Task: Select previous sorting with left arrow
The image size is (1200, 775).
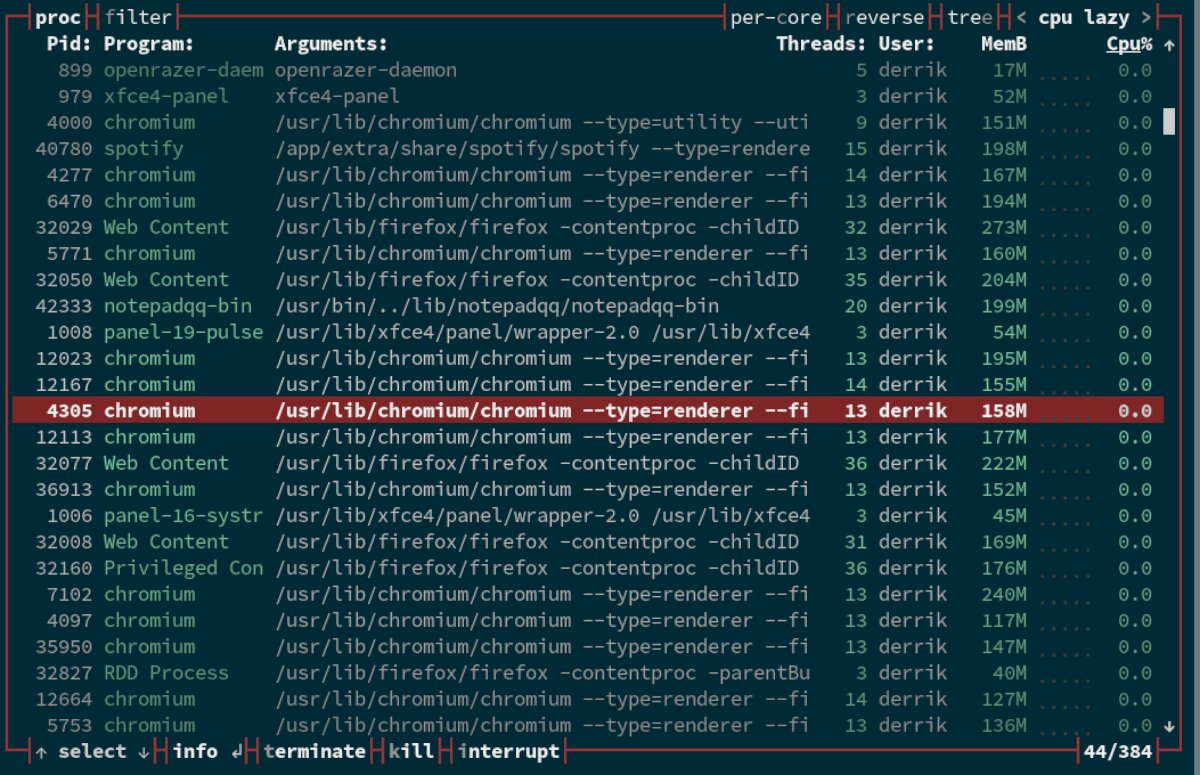Action: click(1021, 17)
